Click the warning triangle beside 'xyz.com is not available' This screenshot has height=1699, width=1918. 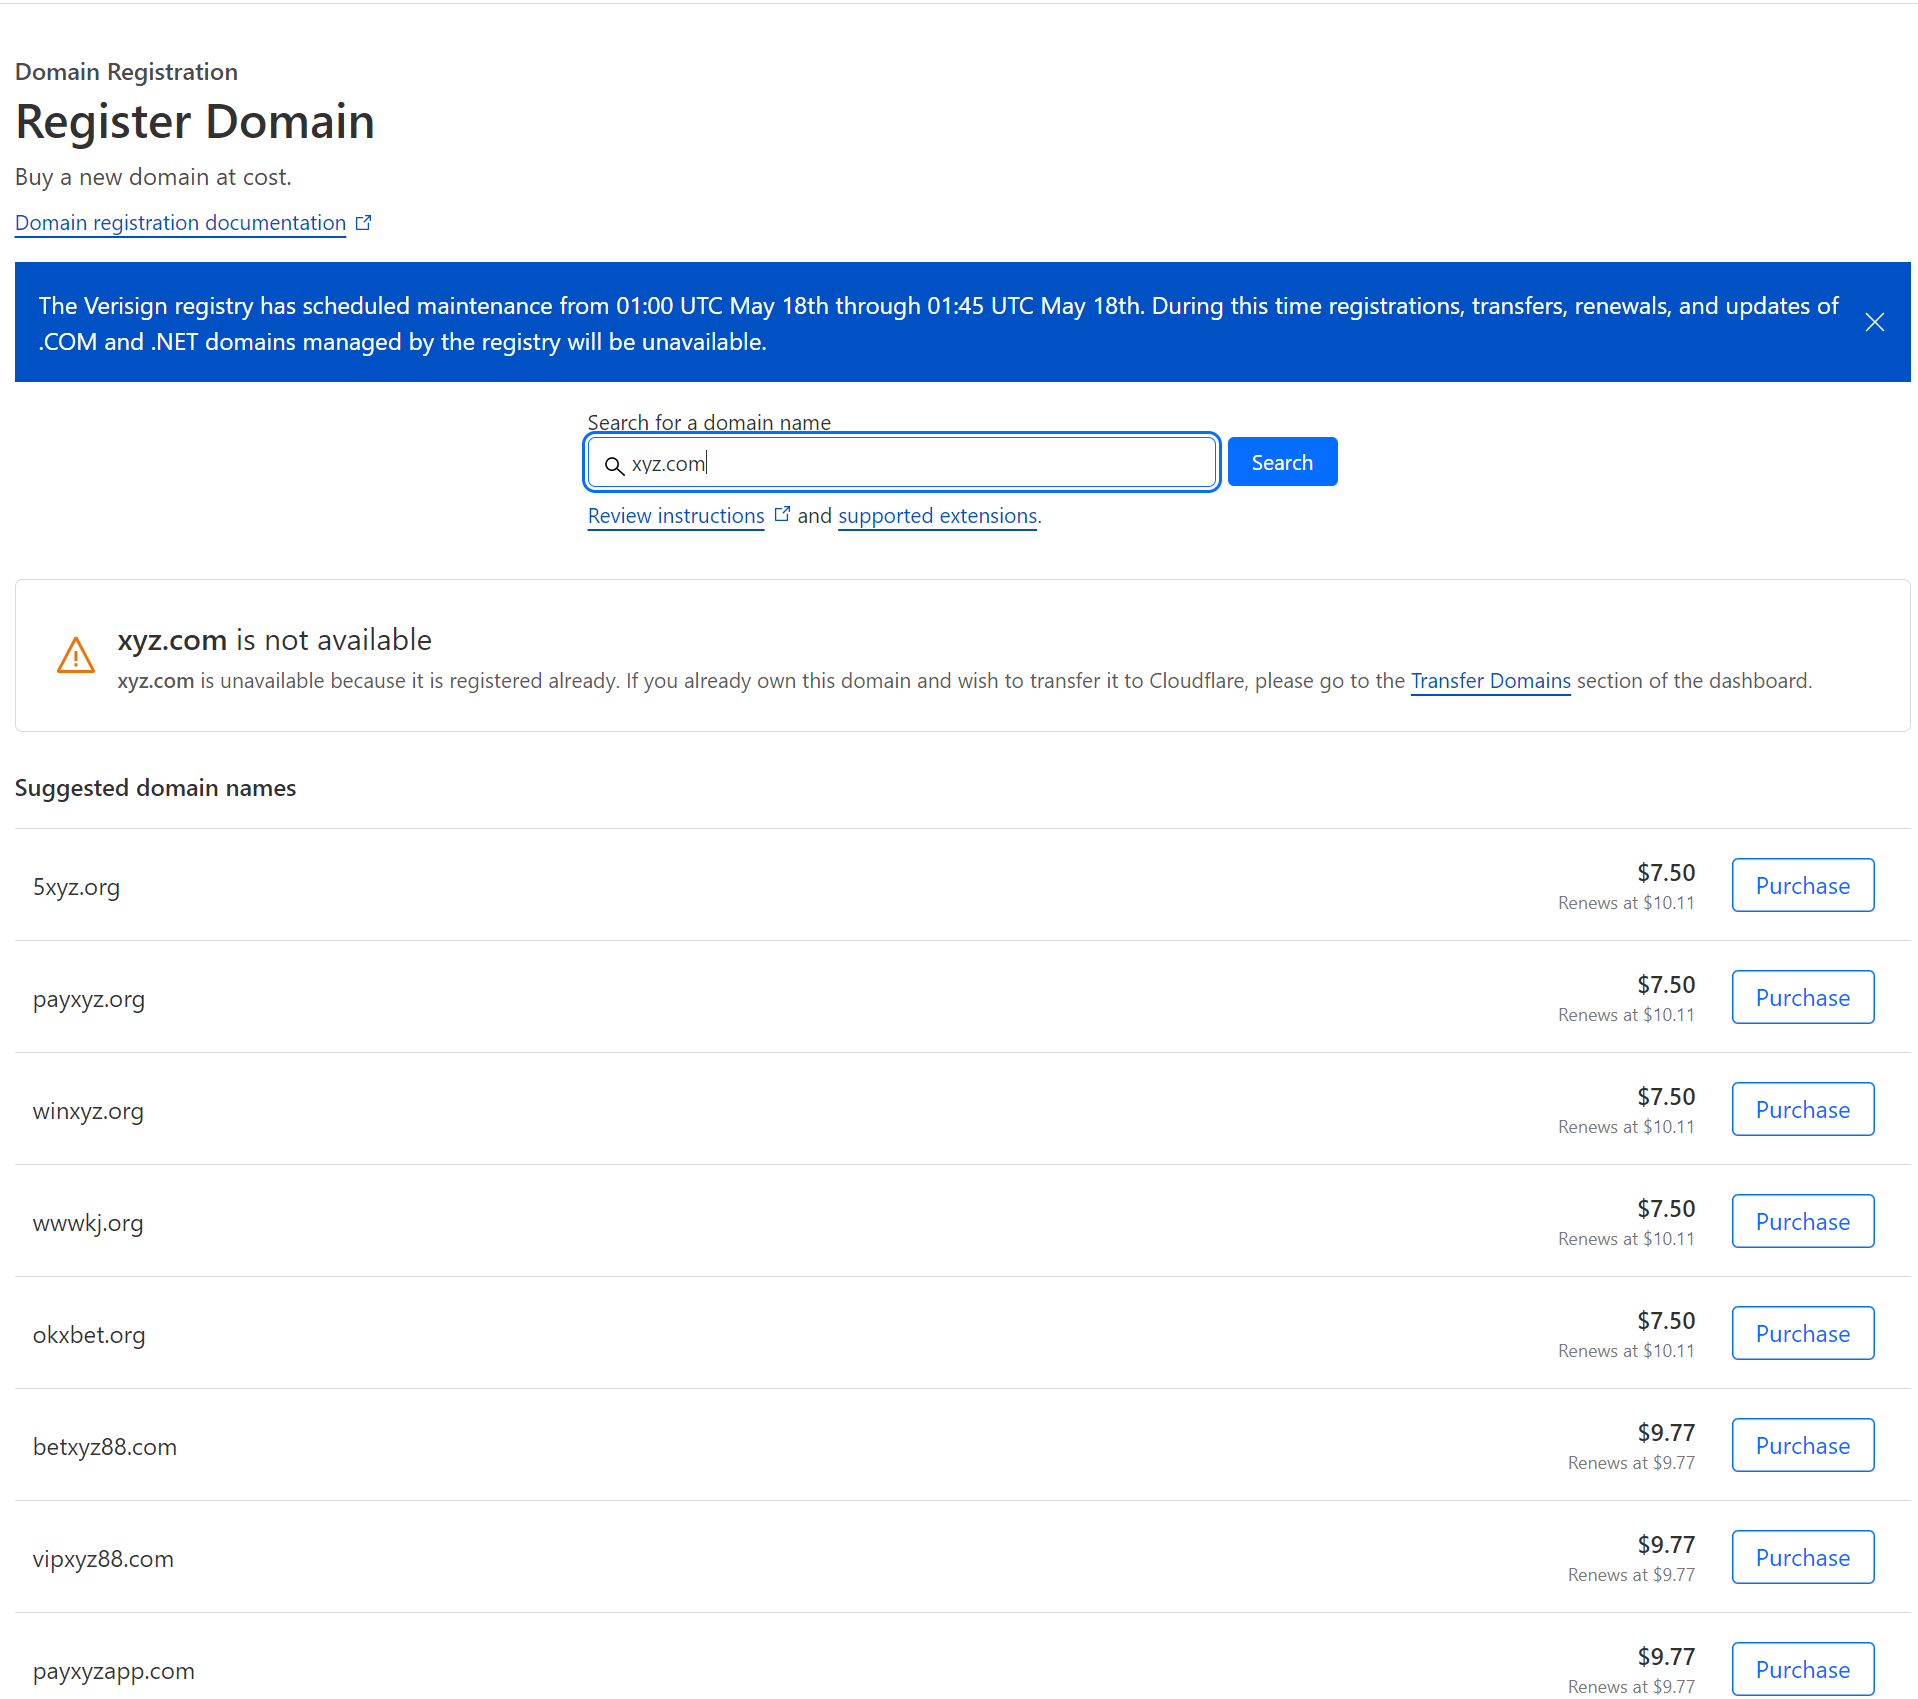pos(76,655)
